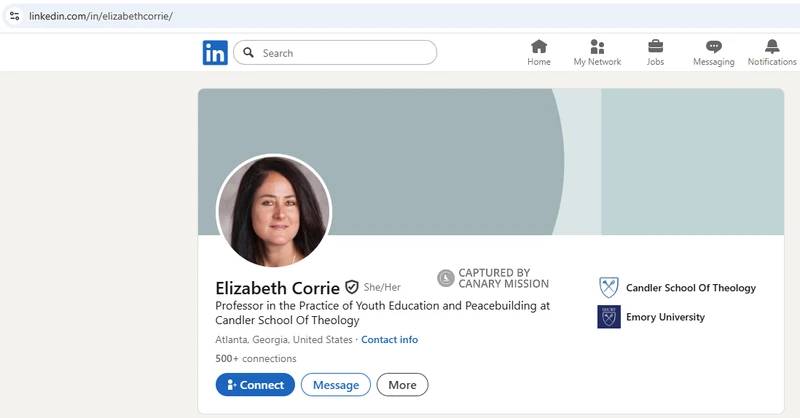This screenshot has width=800, height=418.
Task: Open the Emory University link
Action: tap(665, 317)
